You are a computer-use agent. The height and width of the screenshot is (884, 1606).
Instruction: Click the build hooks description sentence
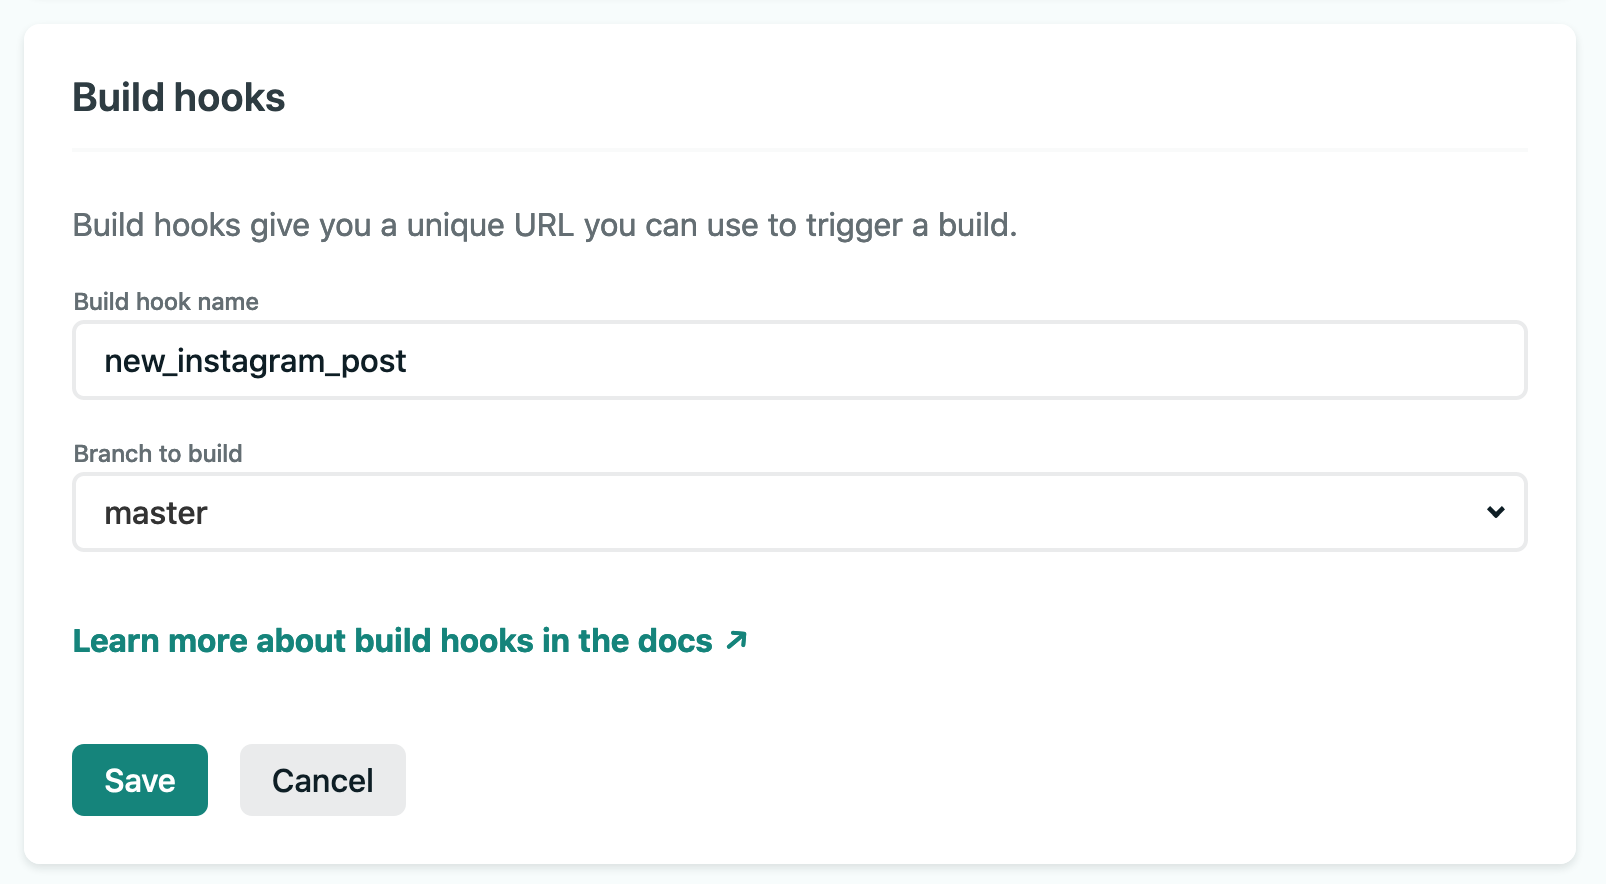(x=545, y=225)
